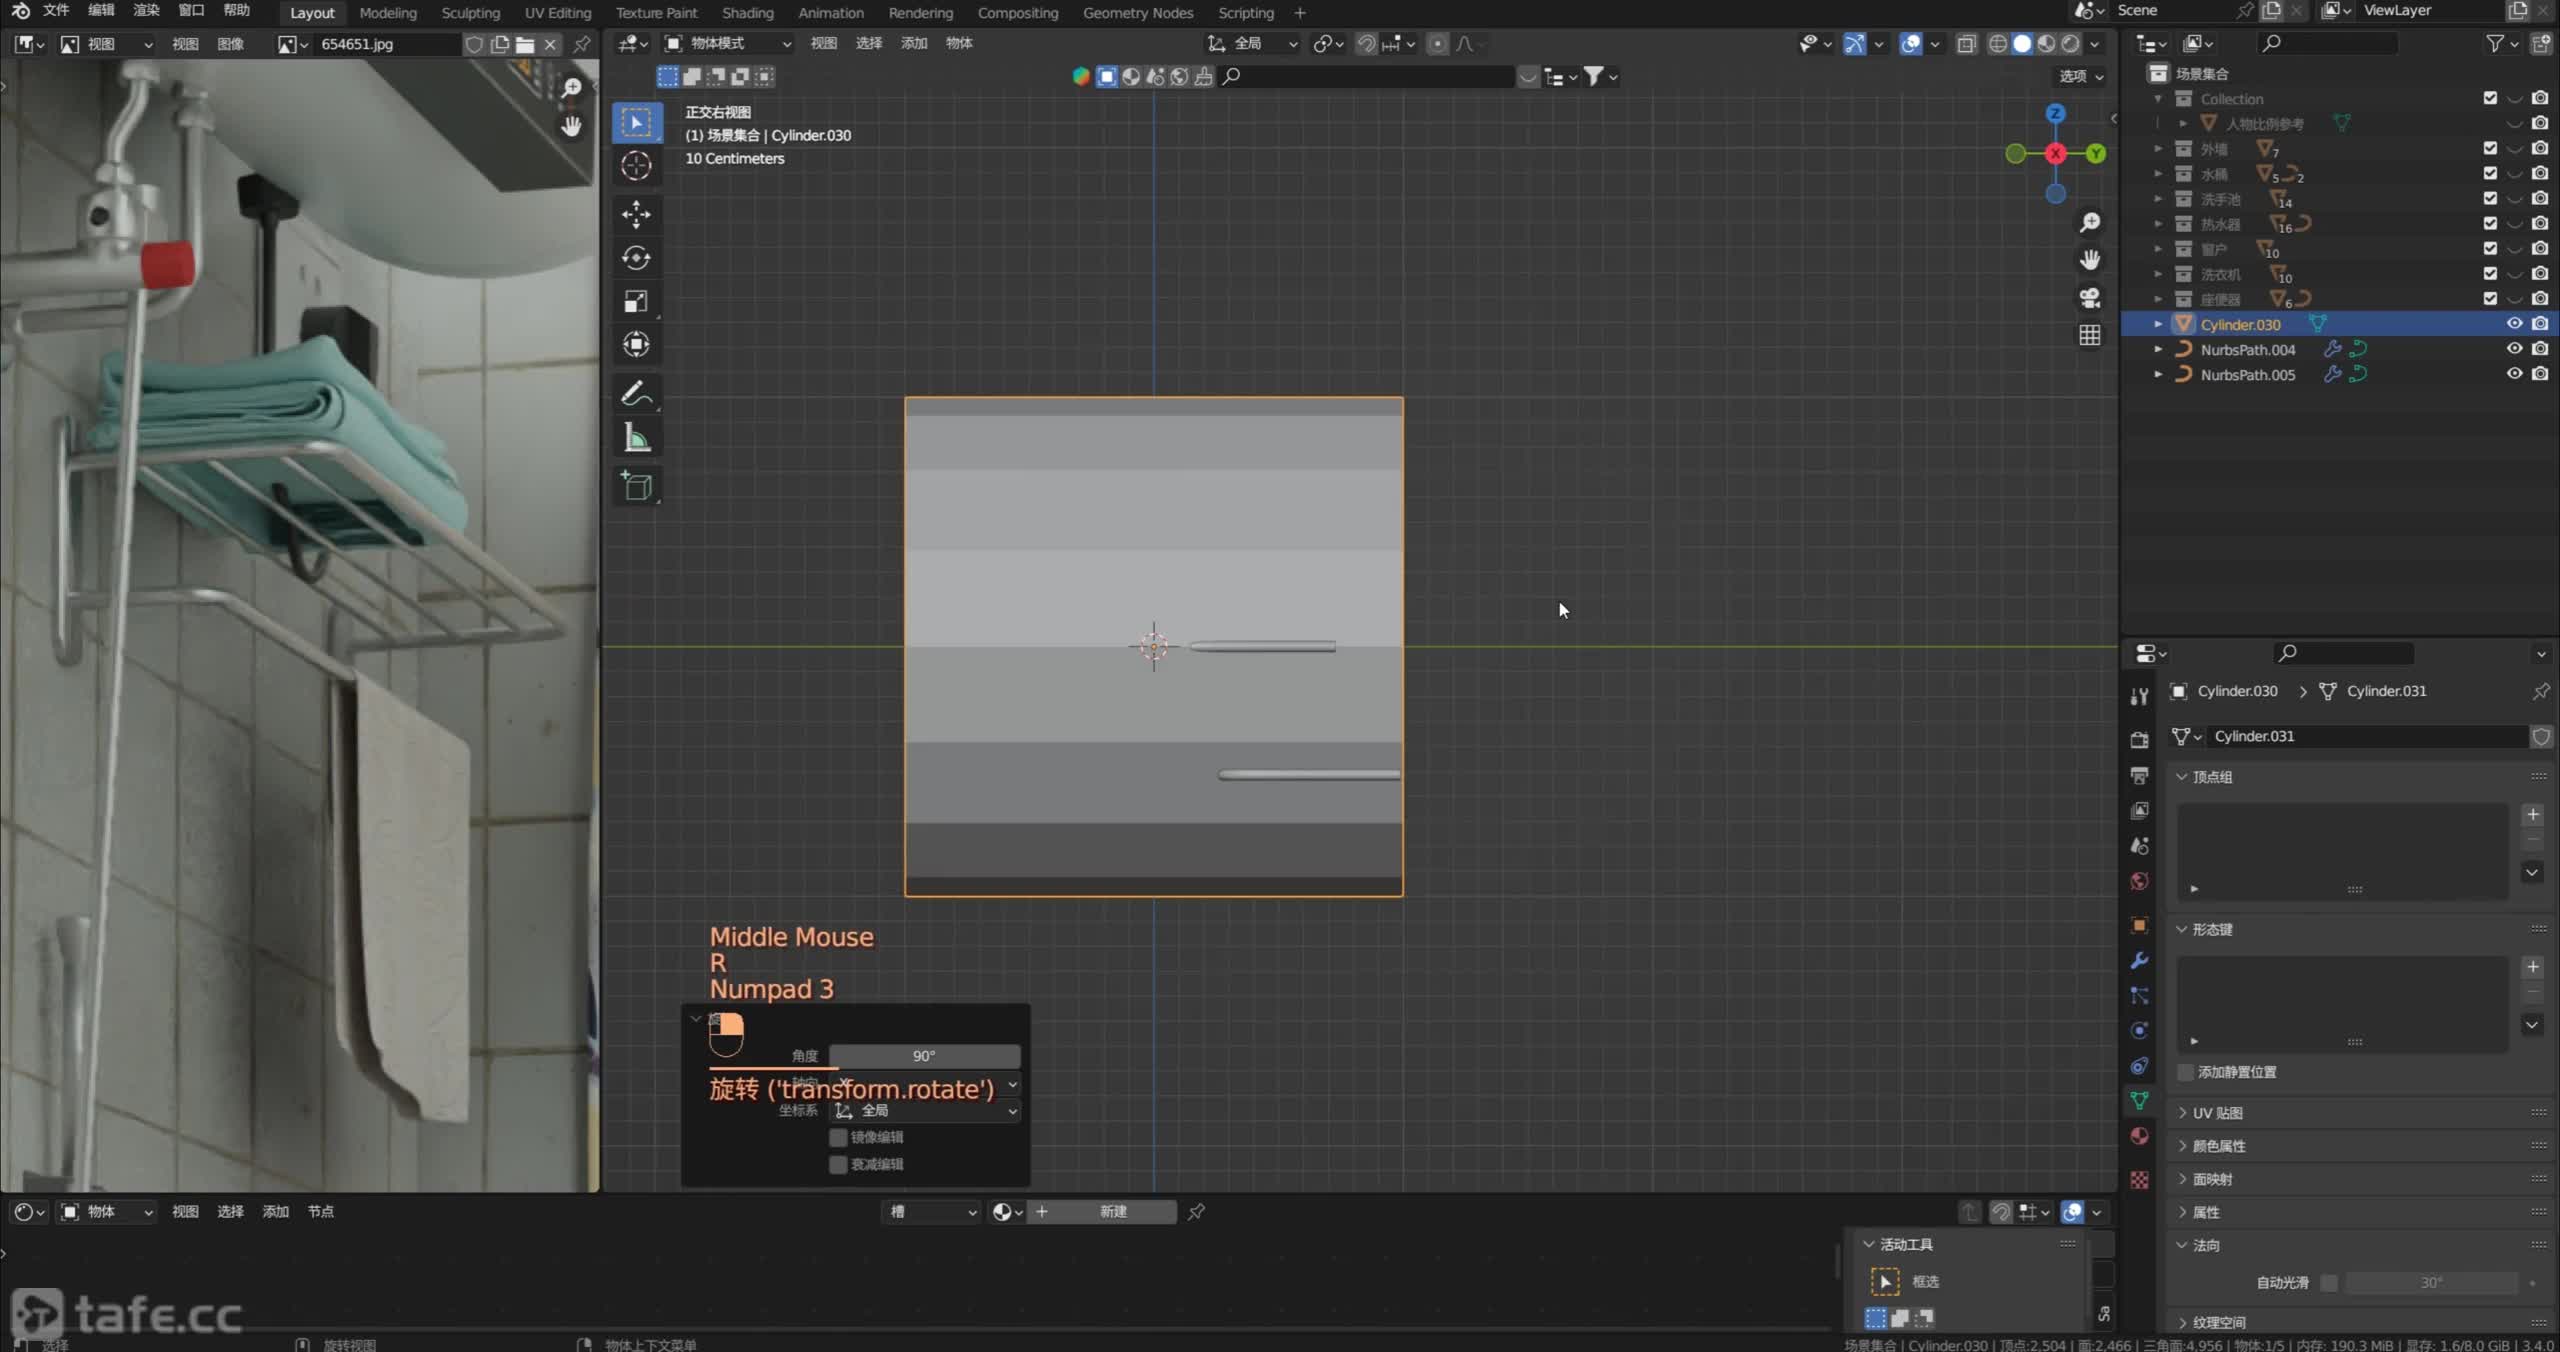Hide NurbsPath.005 with eye icon
Viewport: 2560px width, 1352px height.
pos(2514,373)
